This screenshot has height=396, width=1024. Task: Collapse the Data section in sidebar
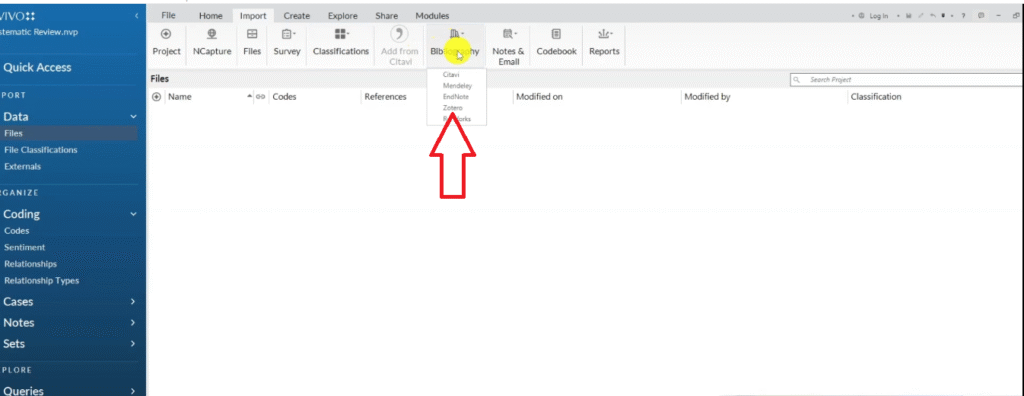[x=133, y=117]
